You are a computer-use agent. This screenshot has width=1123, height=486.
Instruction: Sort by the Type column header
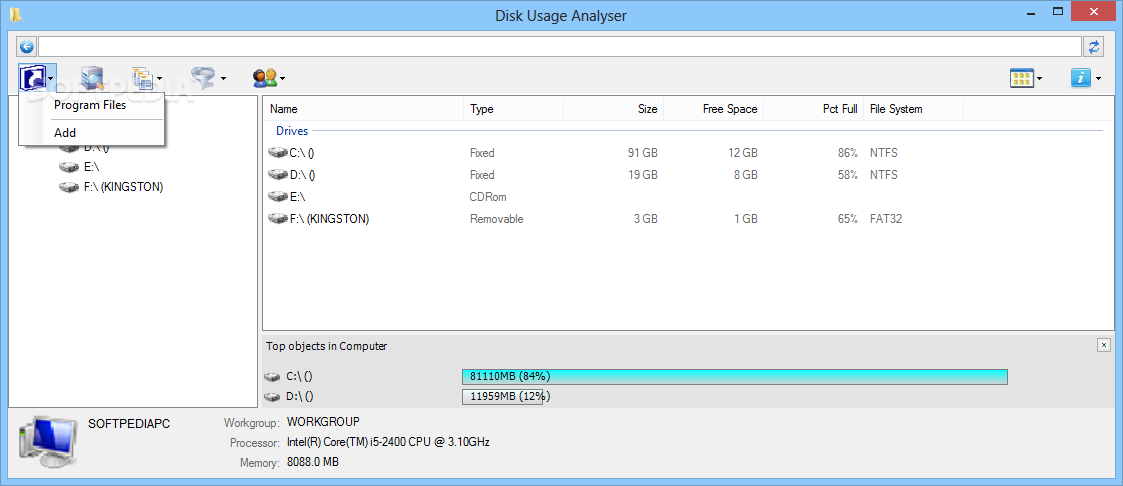click(514, 110)
